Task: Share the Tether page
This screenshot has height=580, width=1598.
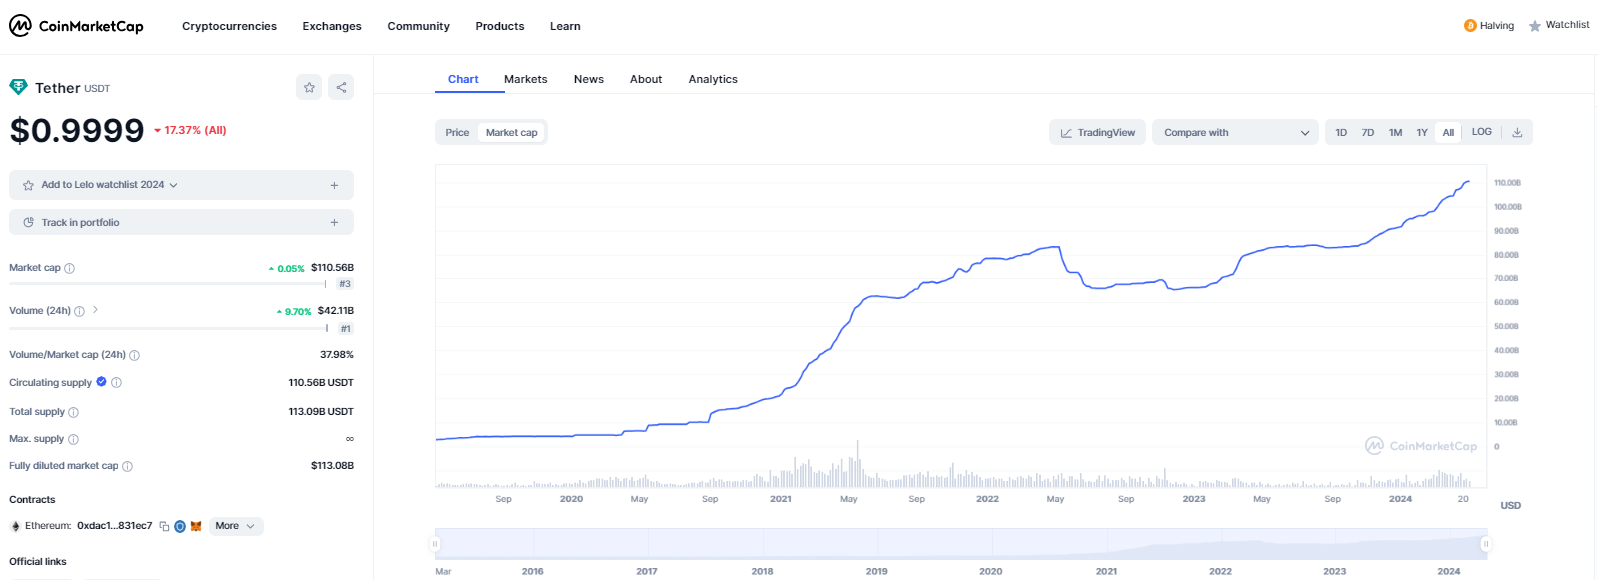Action: tap(341, 88)
